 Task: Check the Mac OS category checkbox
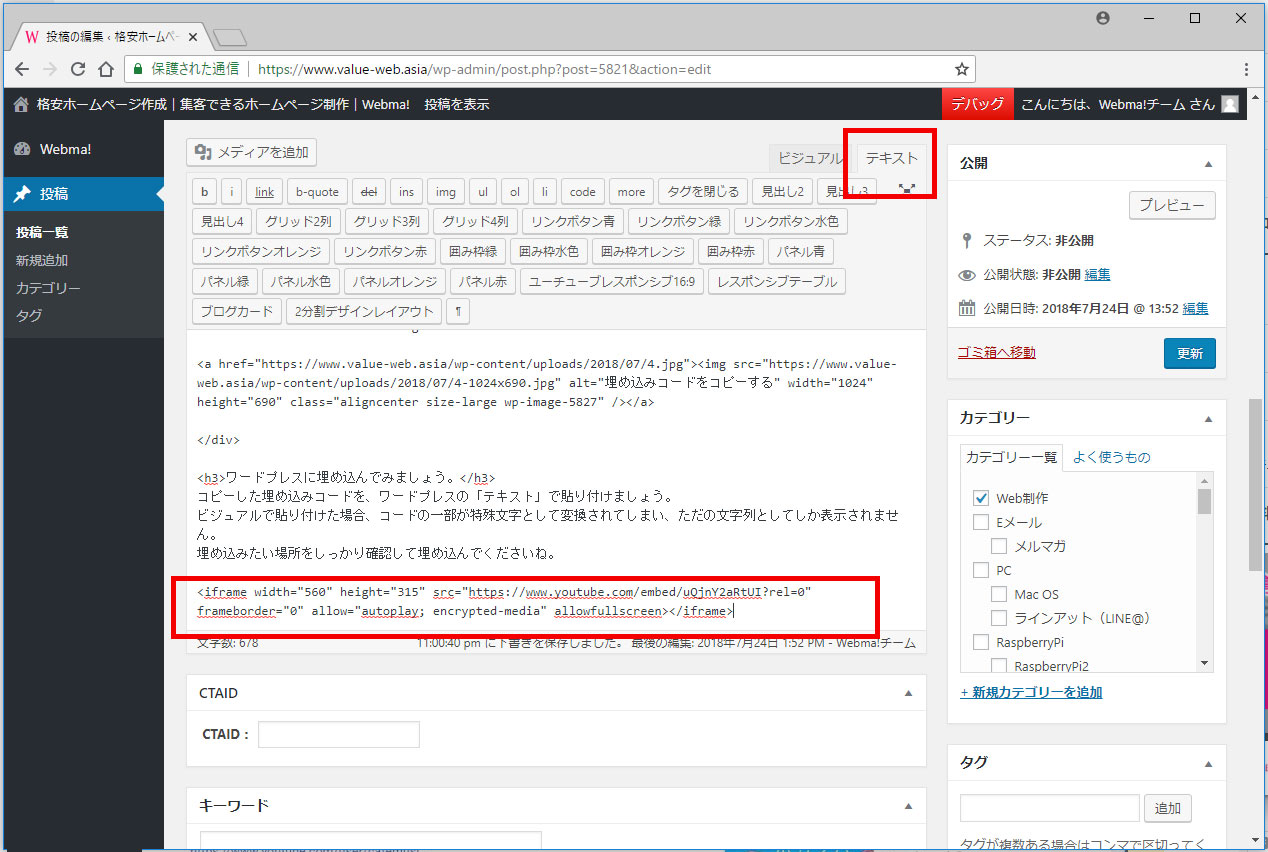click(x=999, y=594)
